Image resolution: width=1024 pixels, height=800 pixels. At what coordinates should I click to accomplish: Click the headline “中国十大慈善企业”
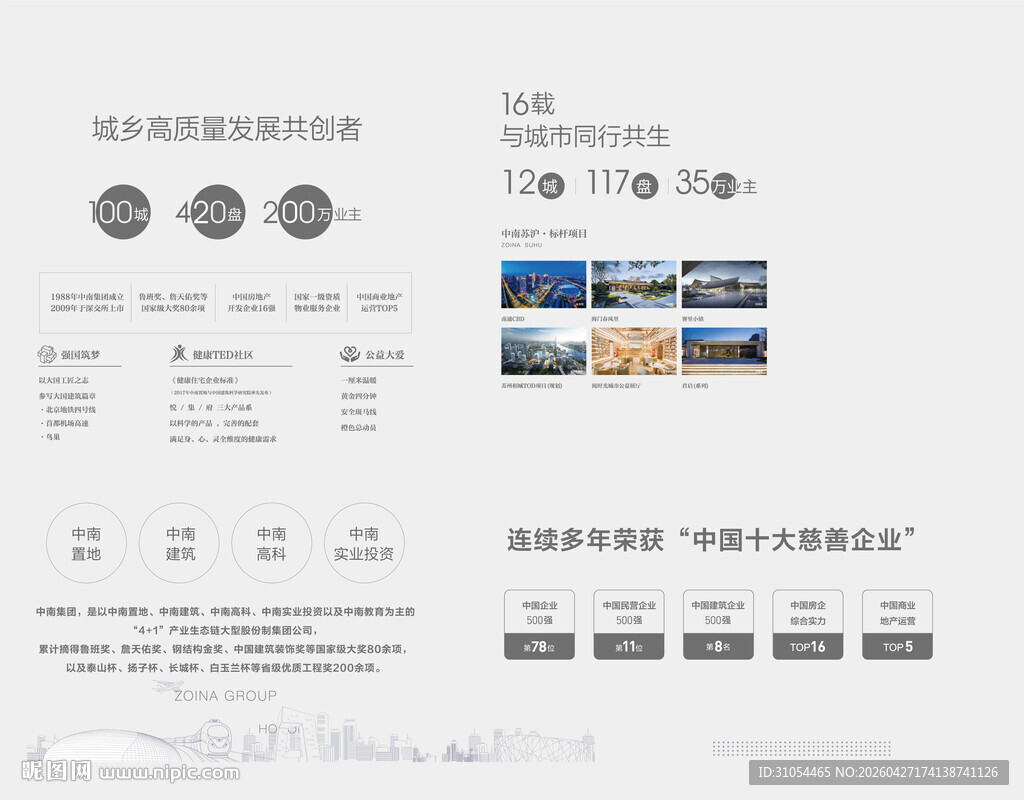pyautogui.click(x=796, y=540)
